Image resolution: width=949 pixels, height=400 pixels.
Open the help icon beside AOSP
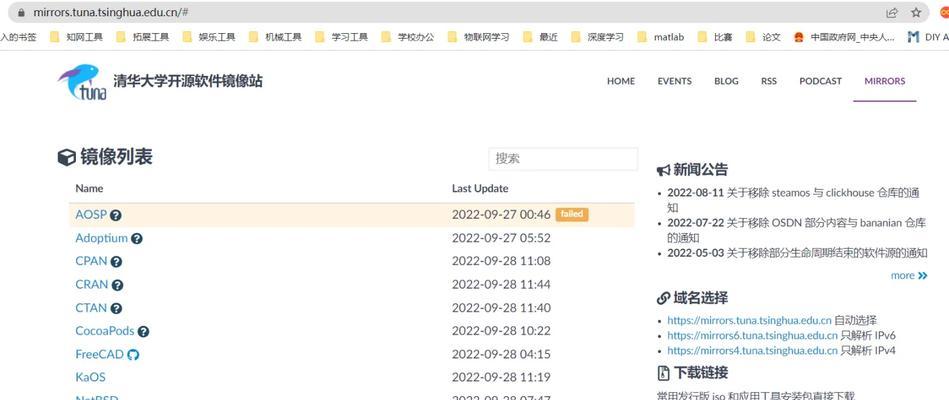(x=116, y=215)
